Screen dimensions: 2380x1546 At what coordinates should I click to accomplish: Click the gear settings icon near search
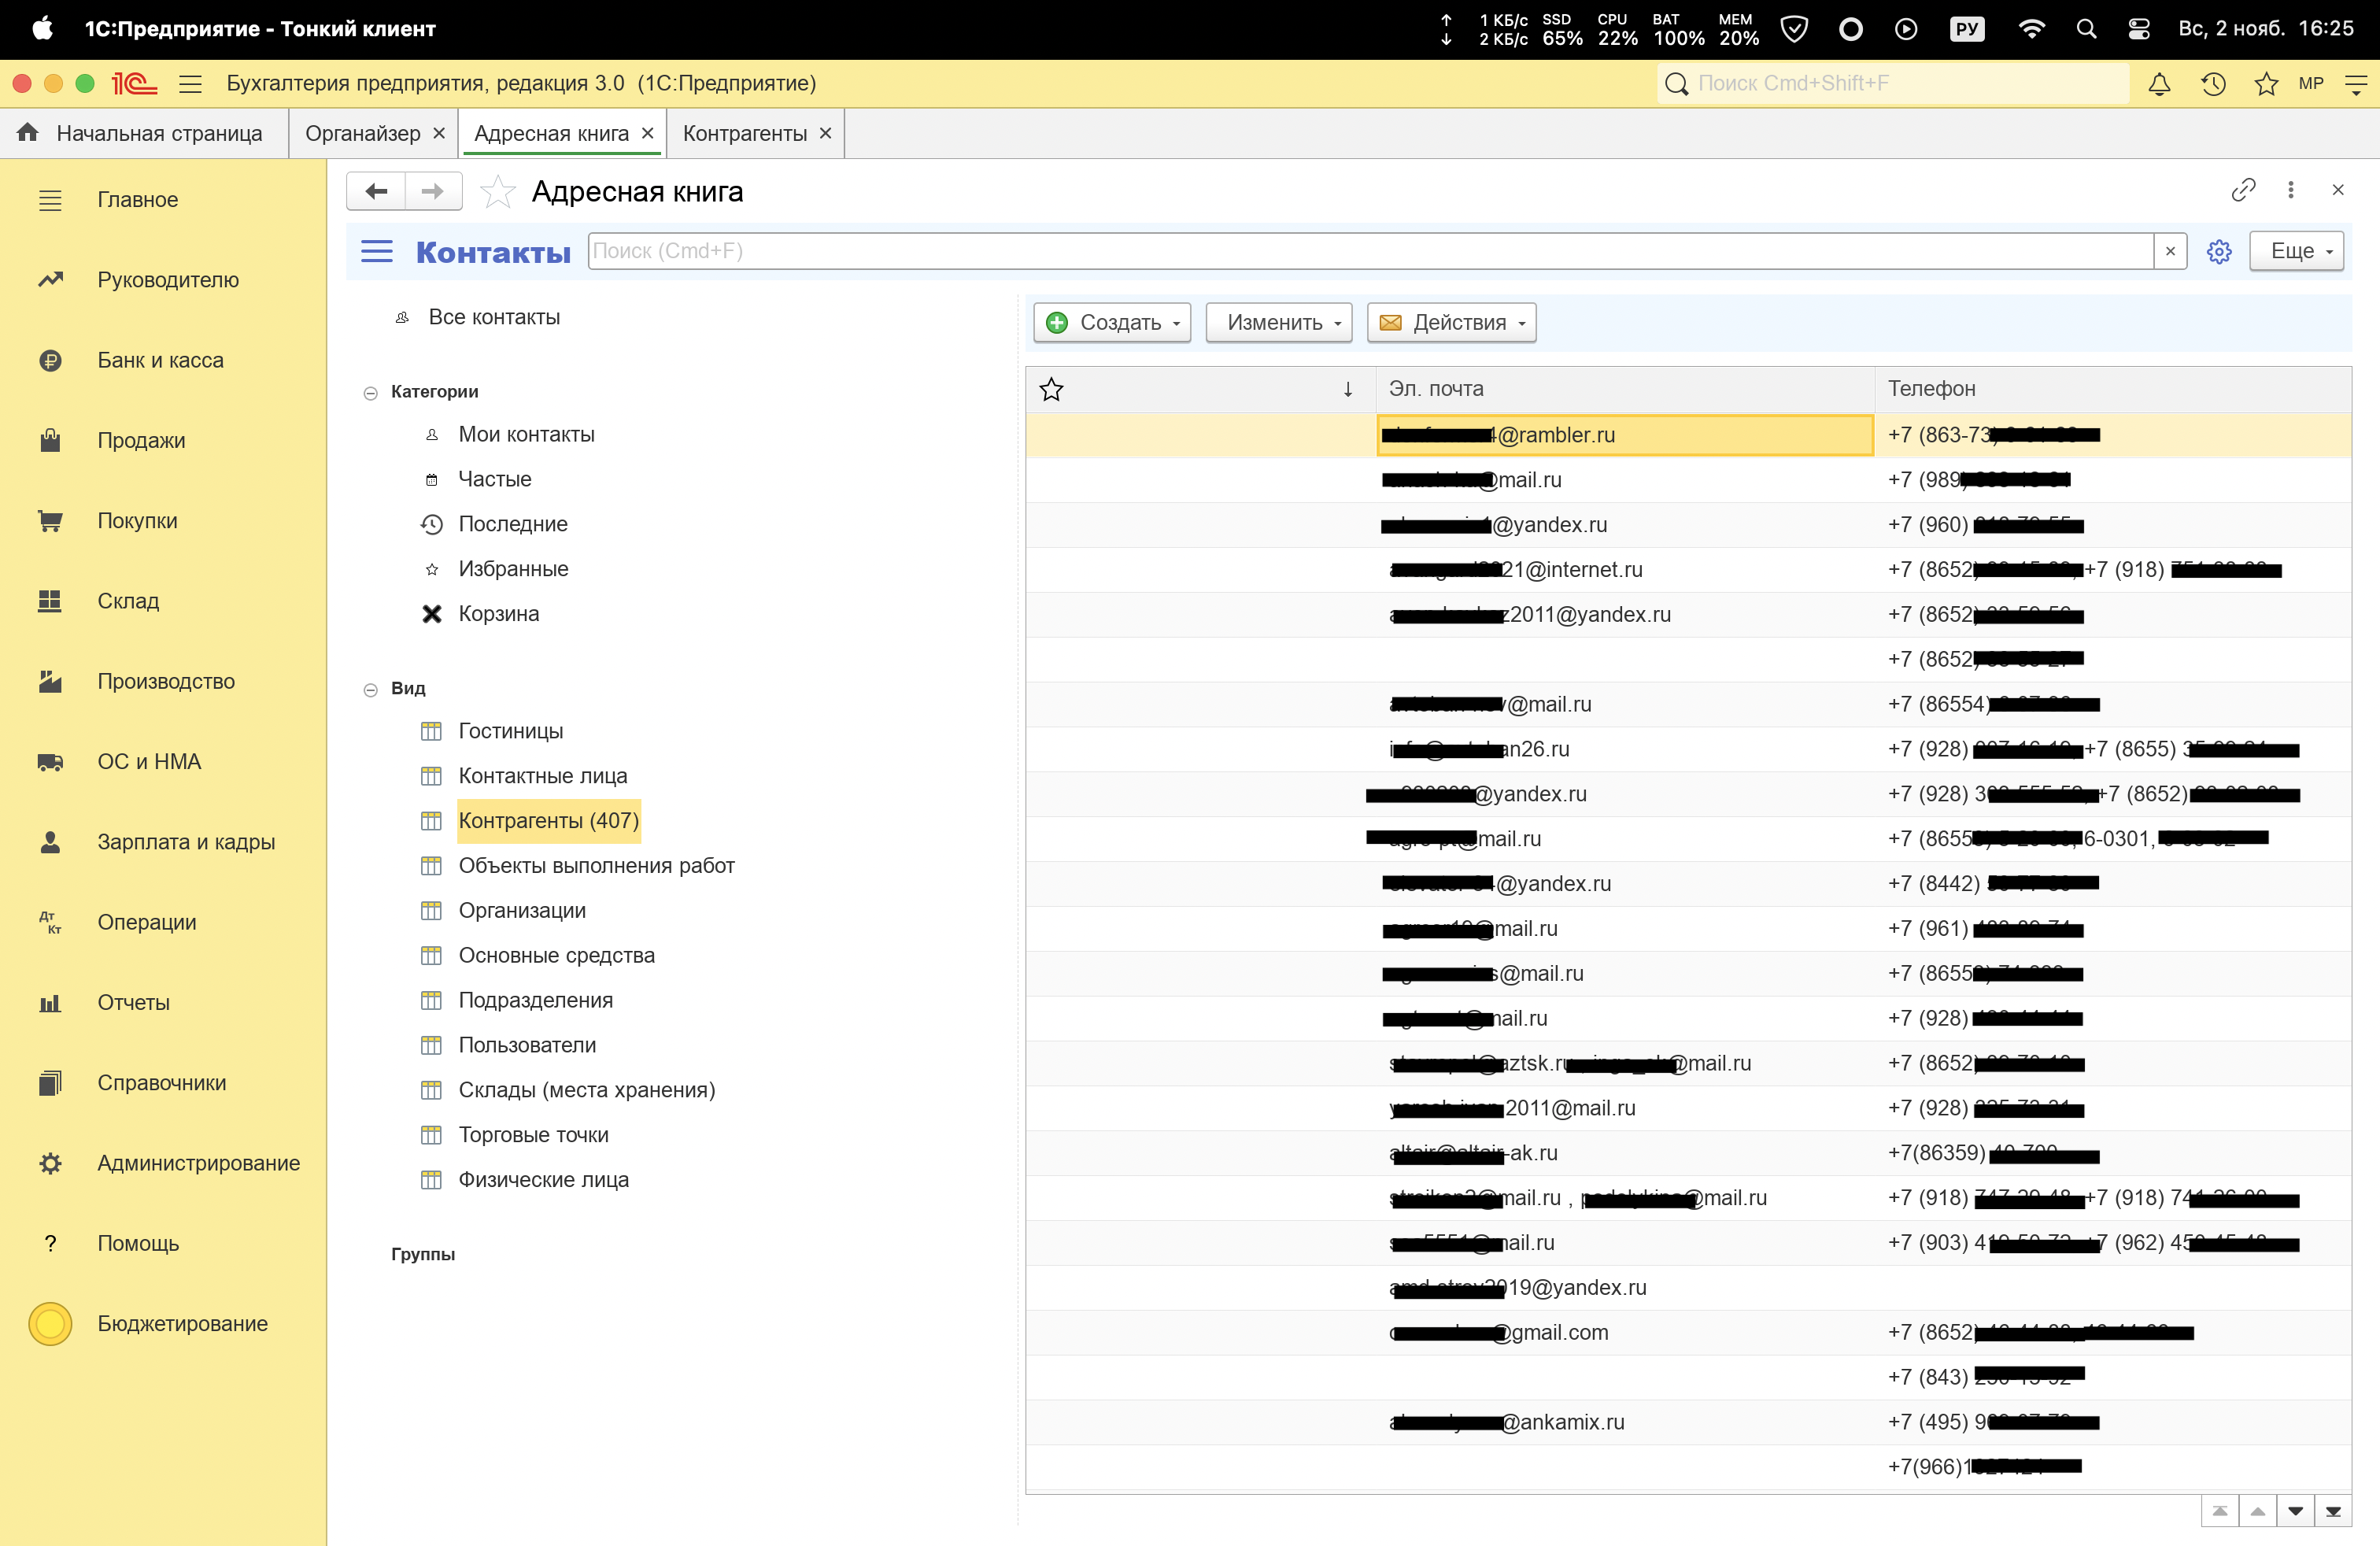coord(2219,251)
